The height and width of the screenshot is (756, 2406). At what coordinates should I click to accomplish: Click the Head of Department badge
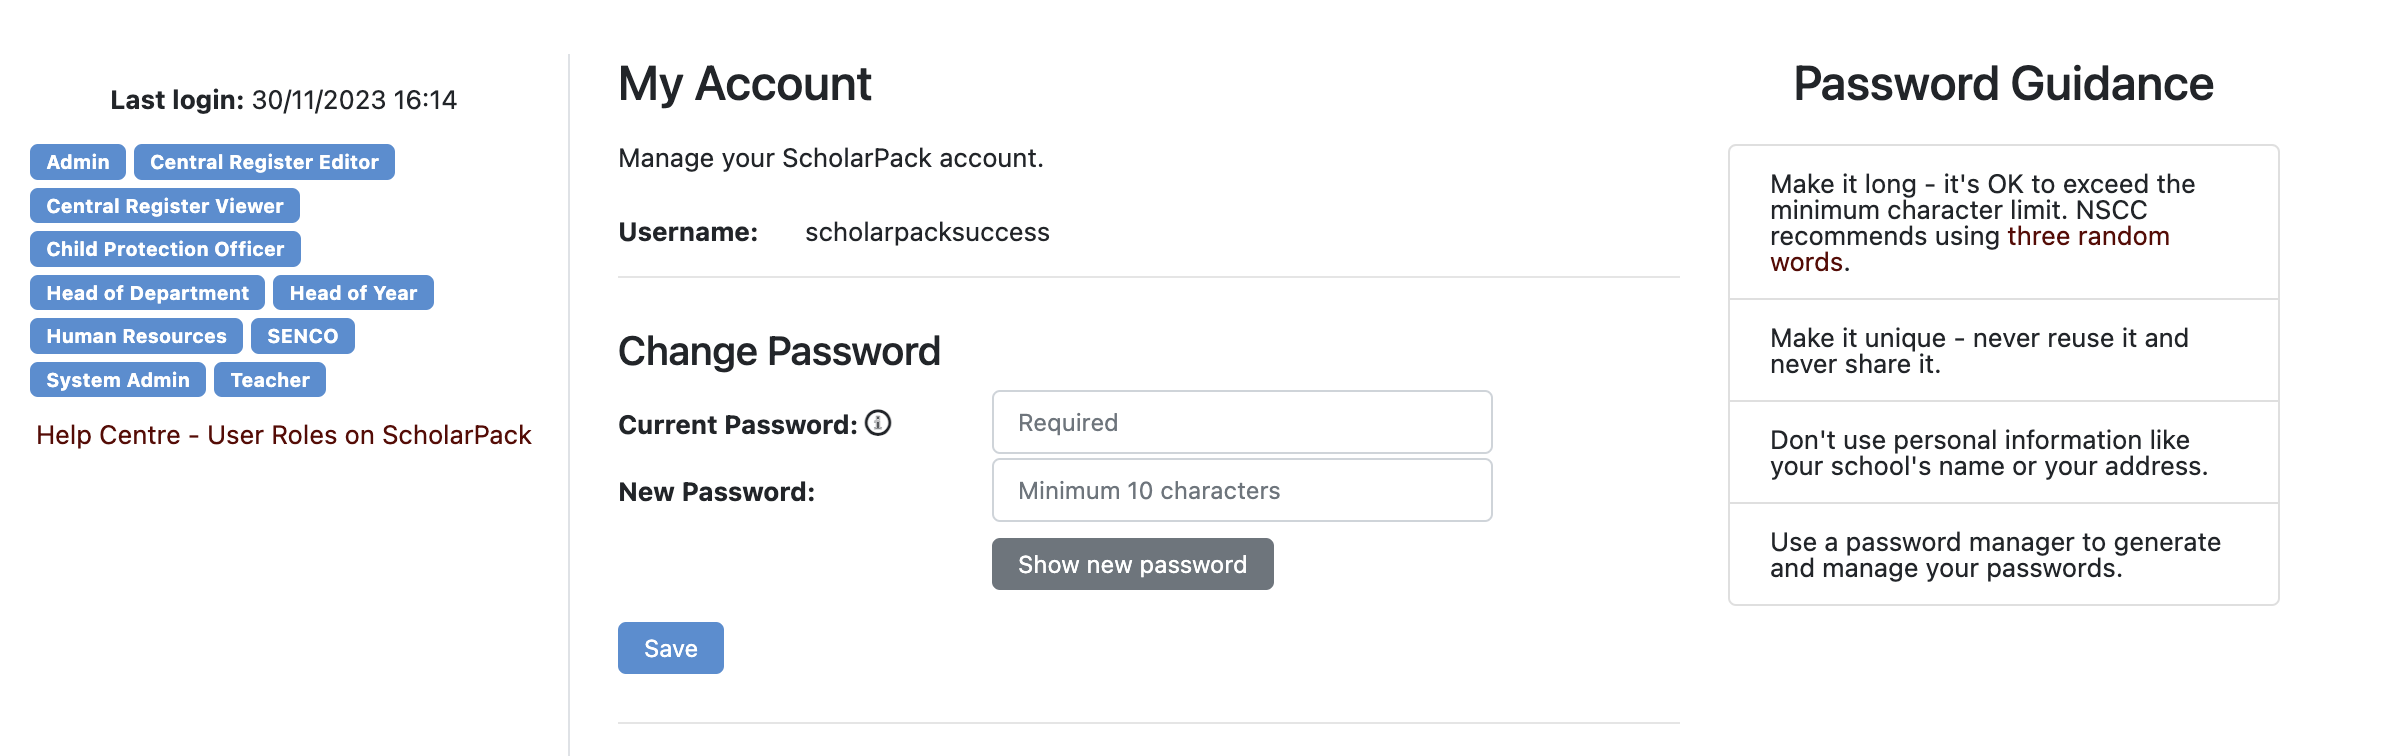147,293
